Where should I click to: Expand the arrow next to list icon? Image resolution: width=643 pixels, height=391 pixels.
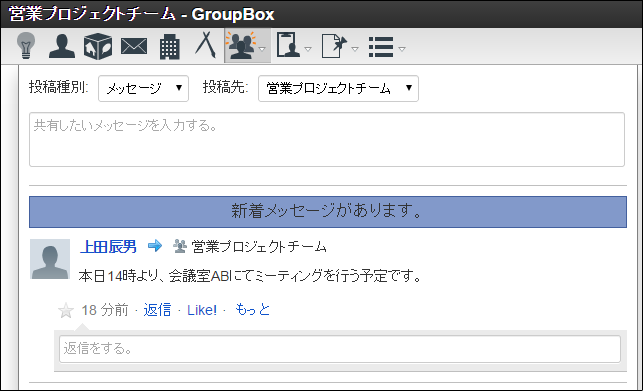[402, 49]
